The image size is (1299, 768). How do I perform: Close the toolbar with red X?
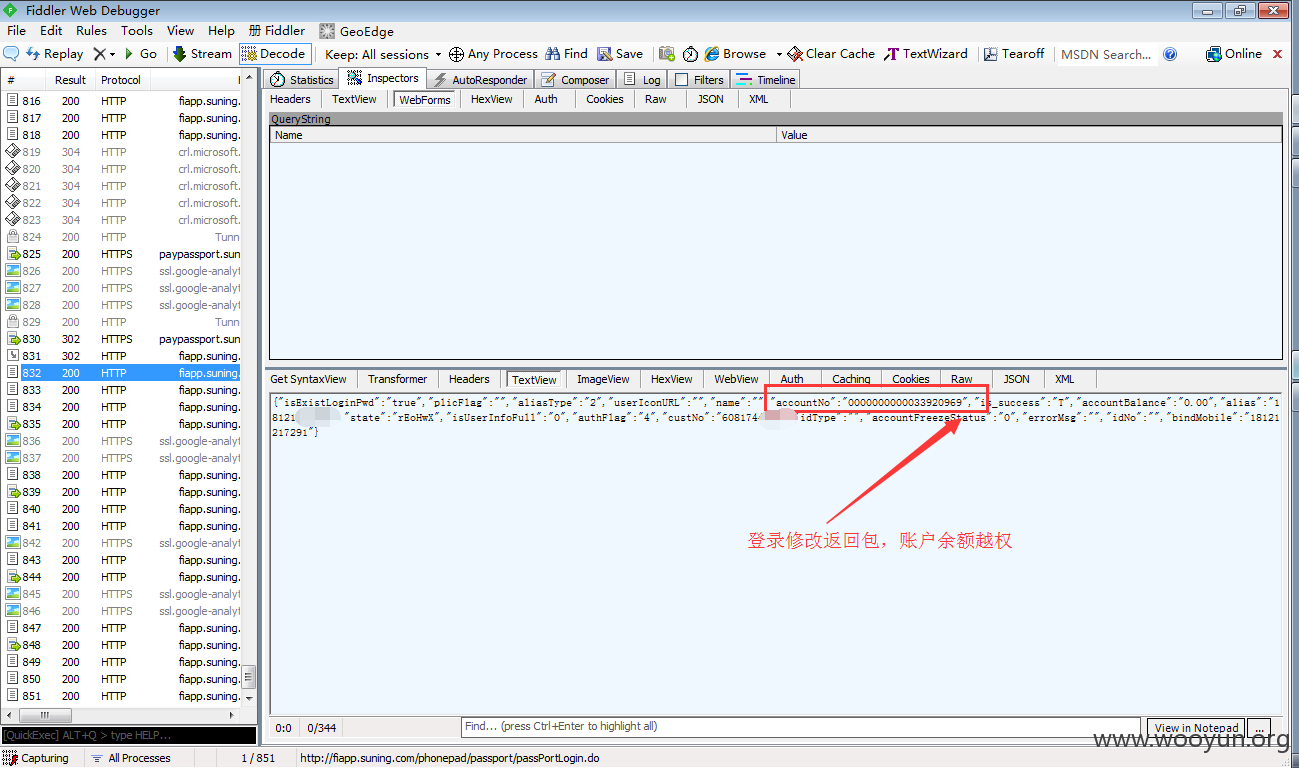pyautogui.click(x=1277, y=54)
